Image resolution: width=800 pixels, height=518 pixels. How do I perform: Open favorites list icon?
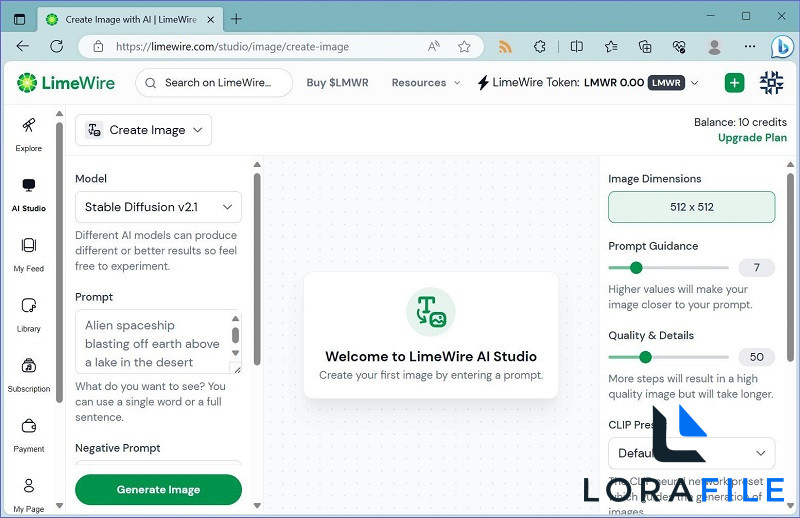(x=611, y=47)
